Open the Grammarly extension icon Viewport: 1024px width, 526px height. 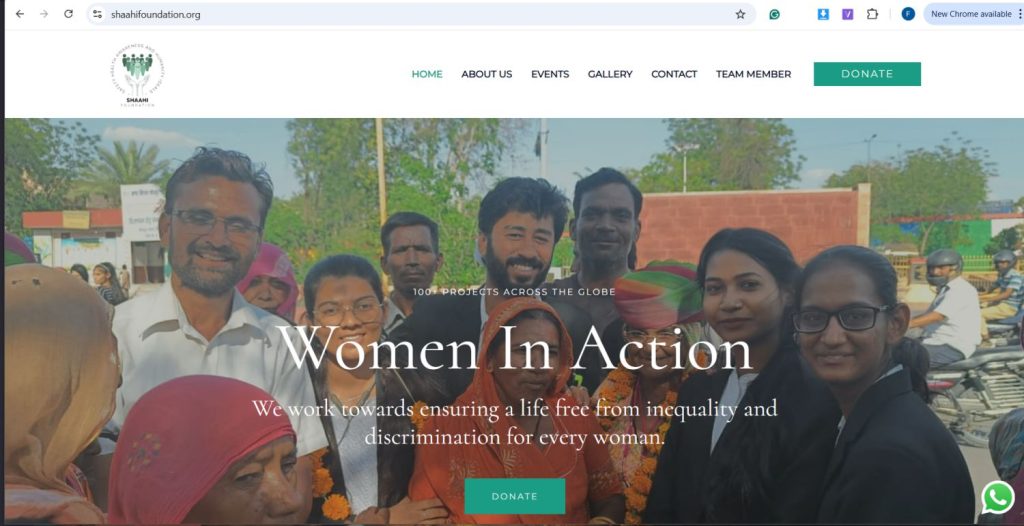coord(774,14)
